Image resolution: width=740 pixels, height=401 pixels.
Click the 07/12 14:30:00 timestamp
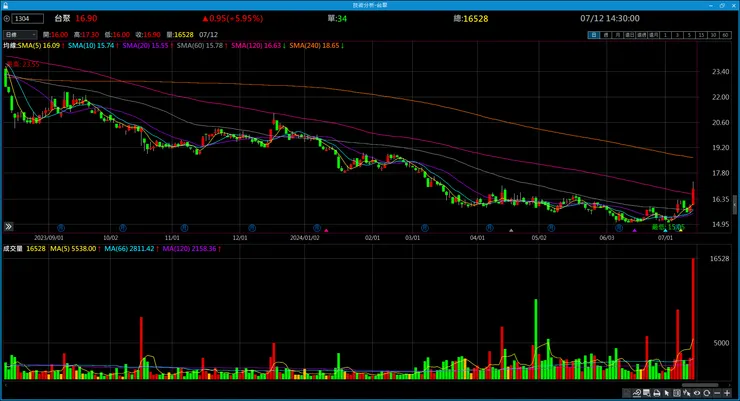610,18
